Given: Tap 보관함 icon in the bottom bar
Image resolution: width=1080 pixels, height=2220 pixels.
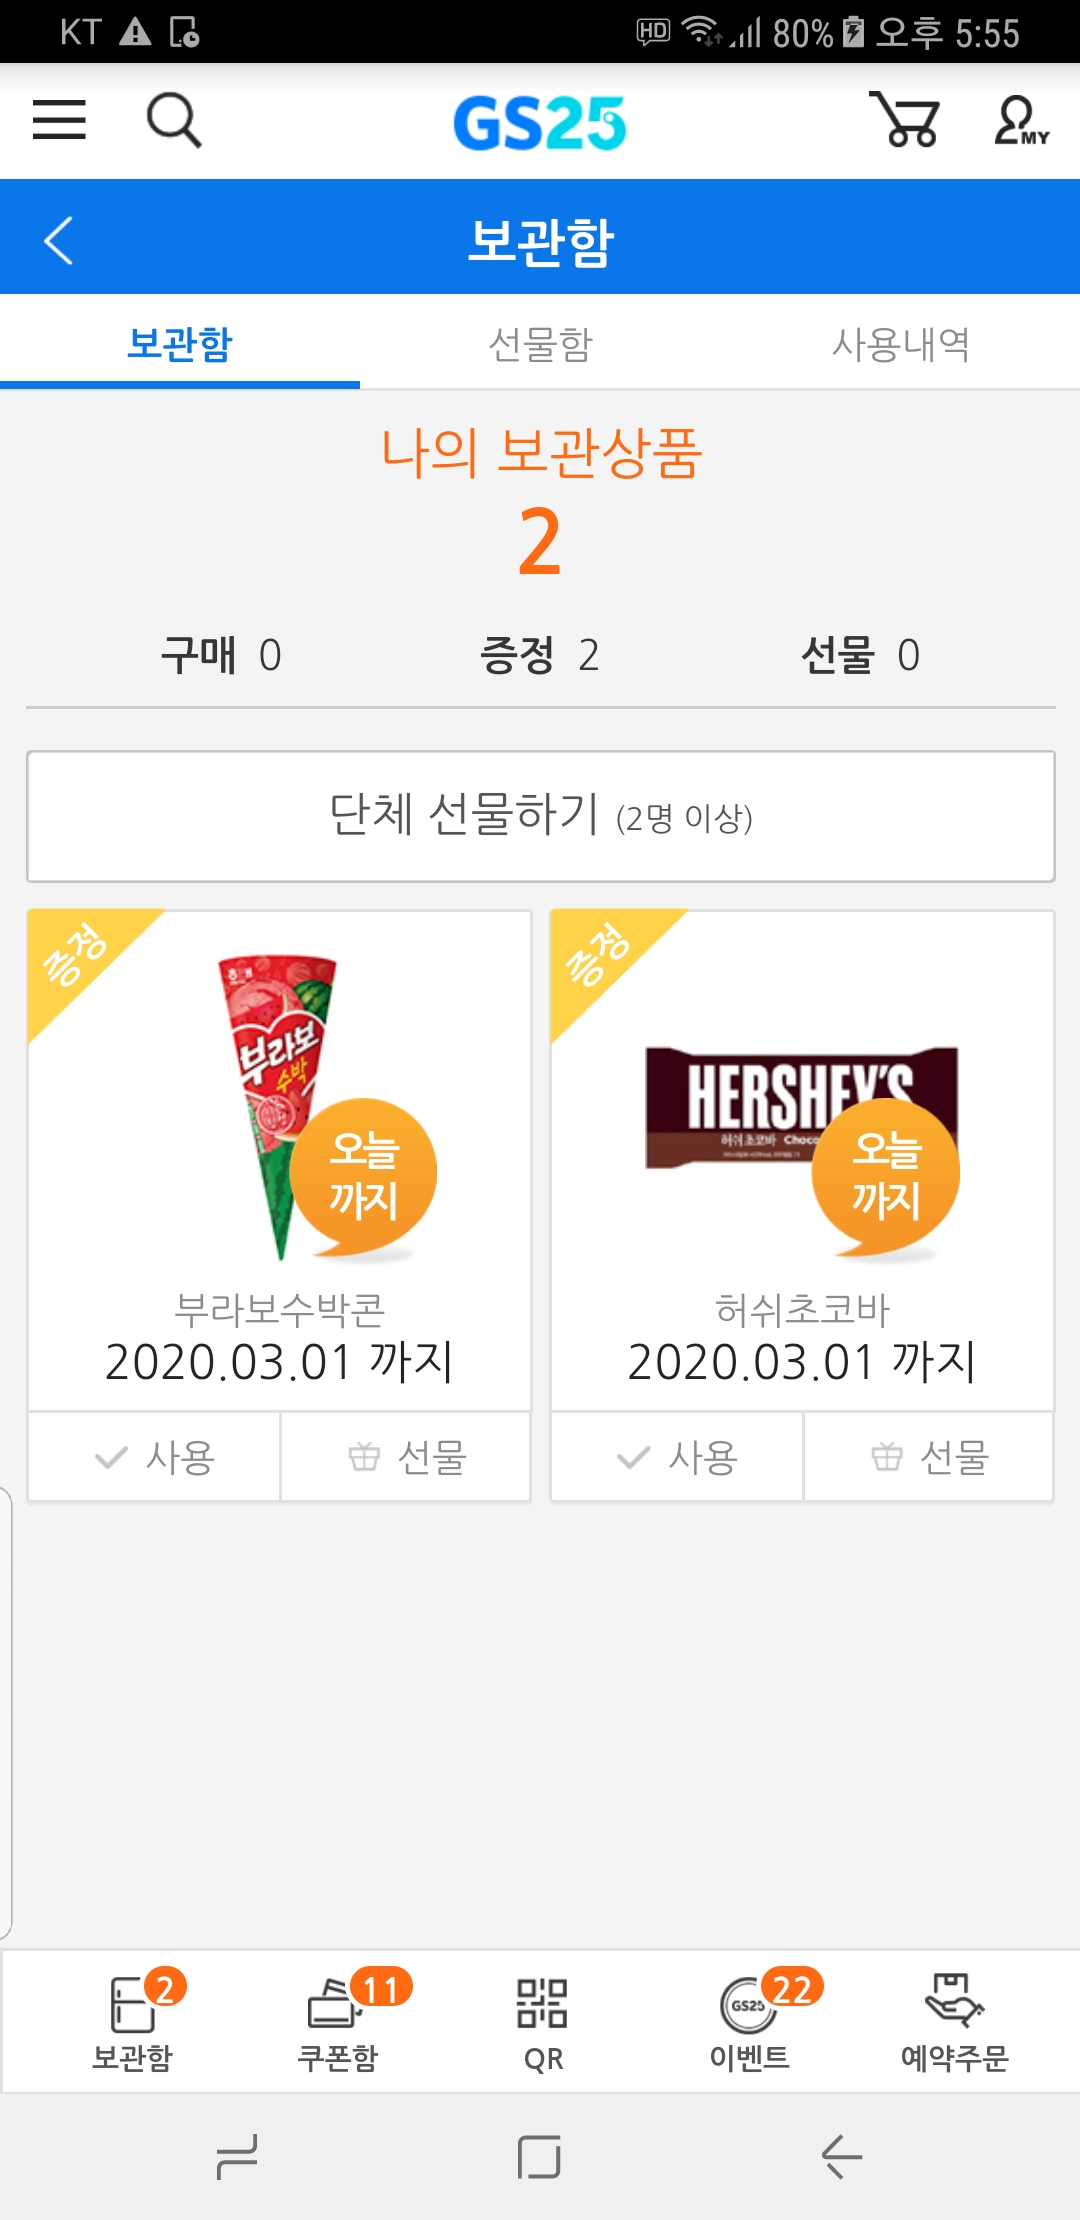Looking at the screenshot, I should point(133,2022).
